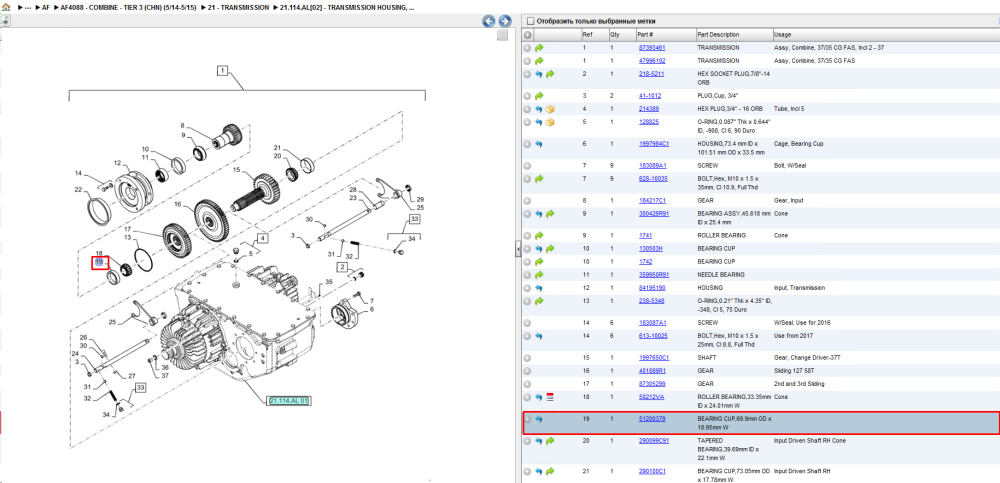
Task: Open the diagram toolbar expand icon at top-left
Action: click(5, 20)
